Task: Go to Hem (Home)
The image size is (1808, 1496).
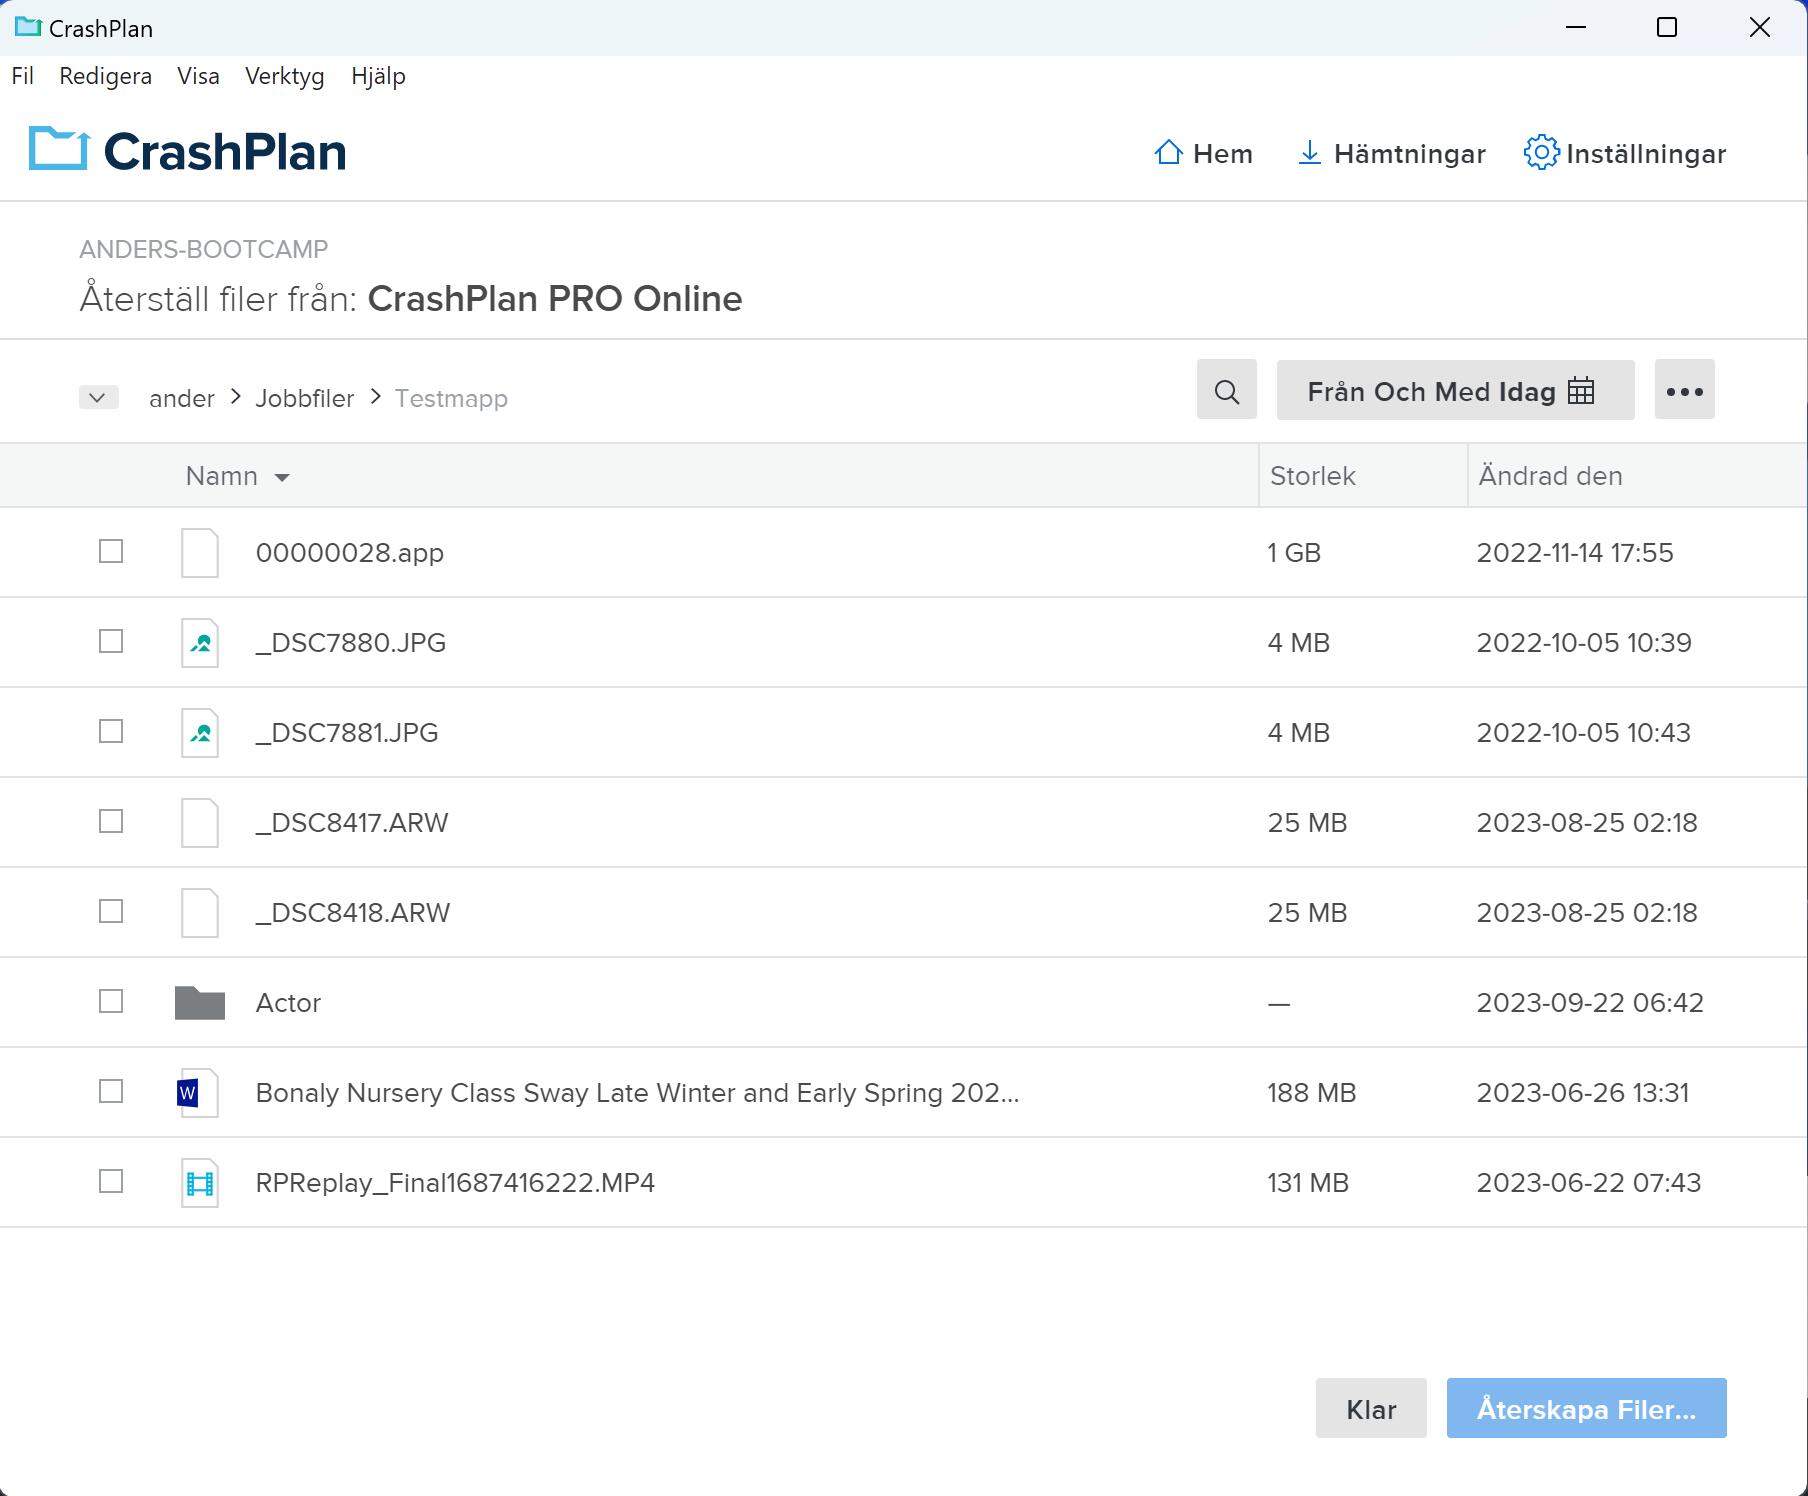Action: click(x=1203, y=153)
